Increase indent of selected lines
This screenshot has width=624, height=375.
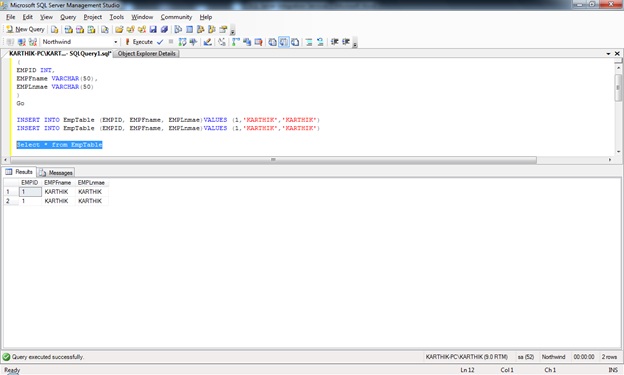pyautogui.click(x=346, y=42)
